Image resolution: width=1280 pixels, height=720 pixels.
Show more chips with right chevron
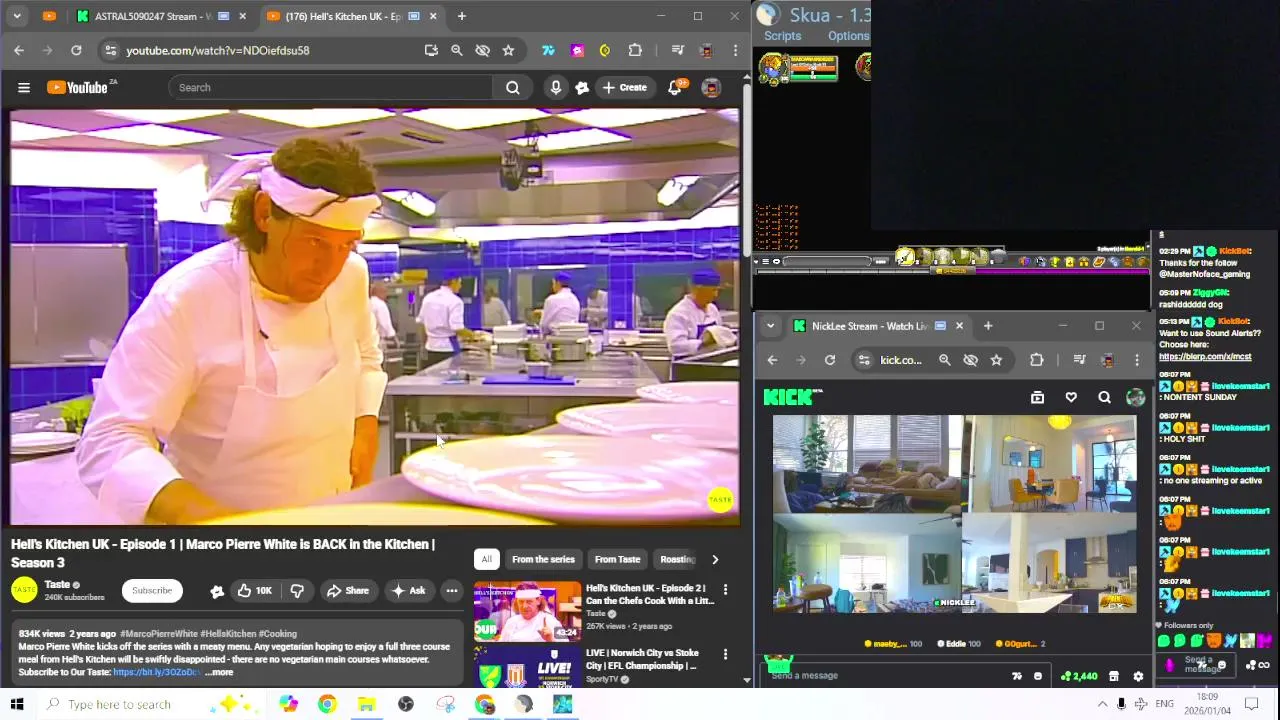(714, 559)
